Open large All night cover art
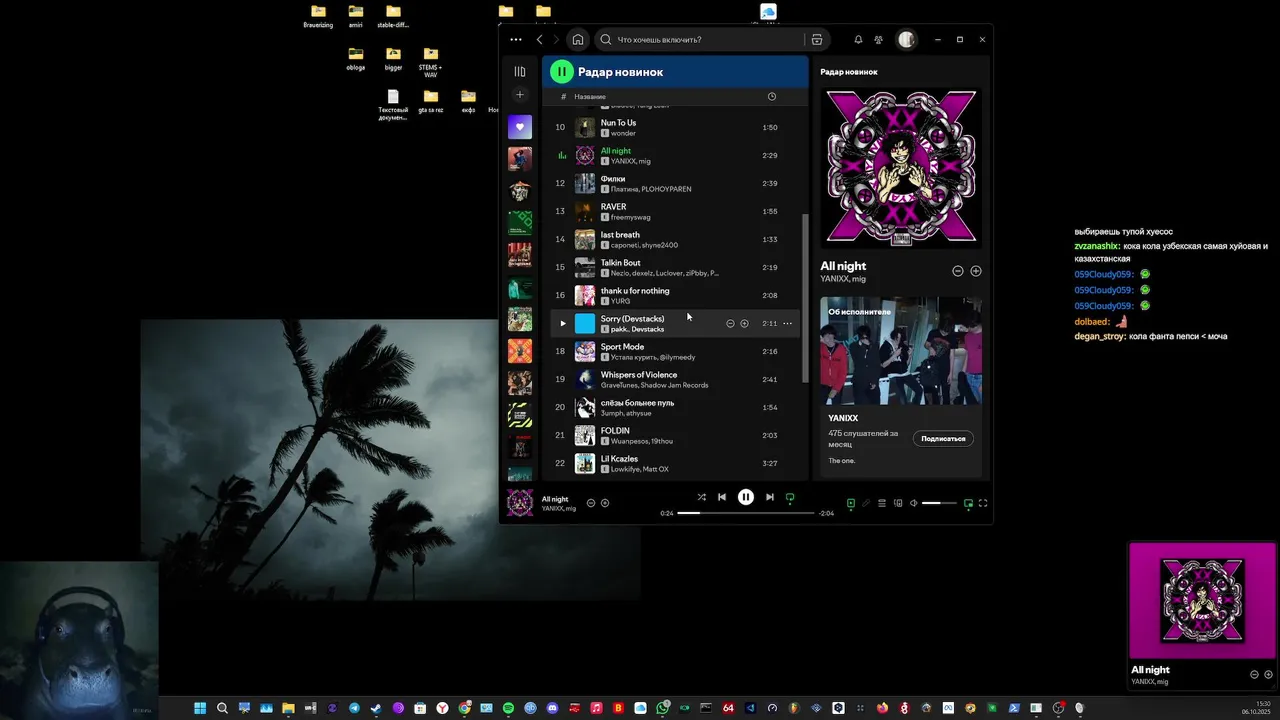Viewport: 1280px width, 720px height. tap(901, 168)
